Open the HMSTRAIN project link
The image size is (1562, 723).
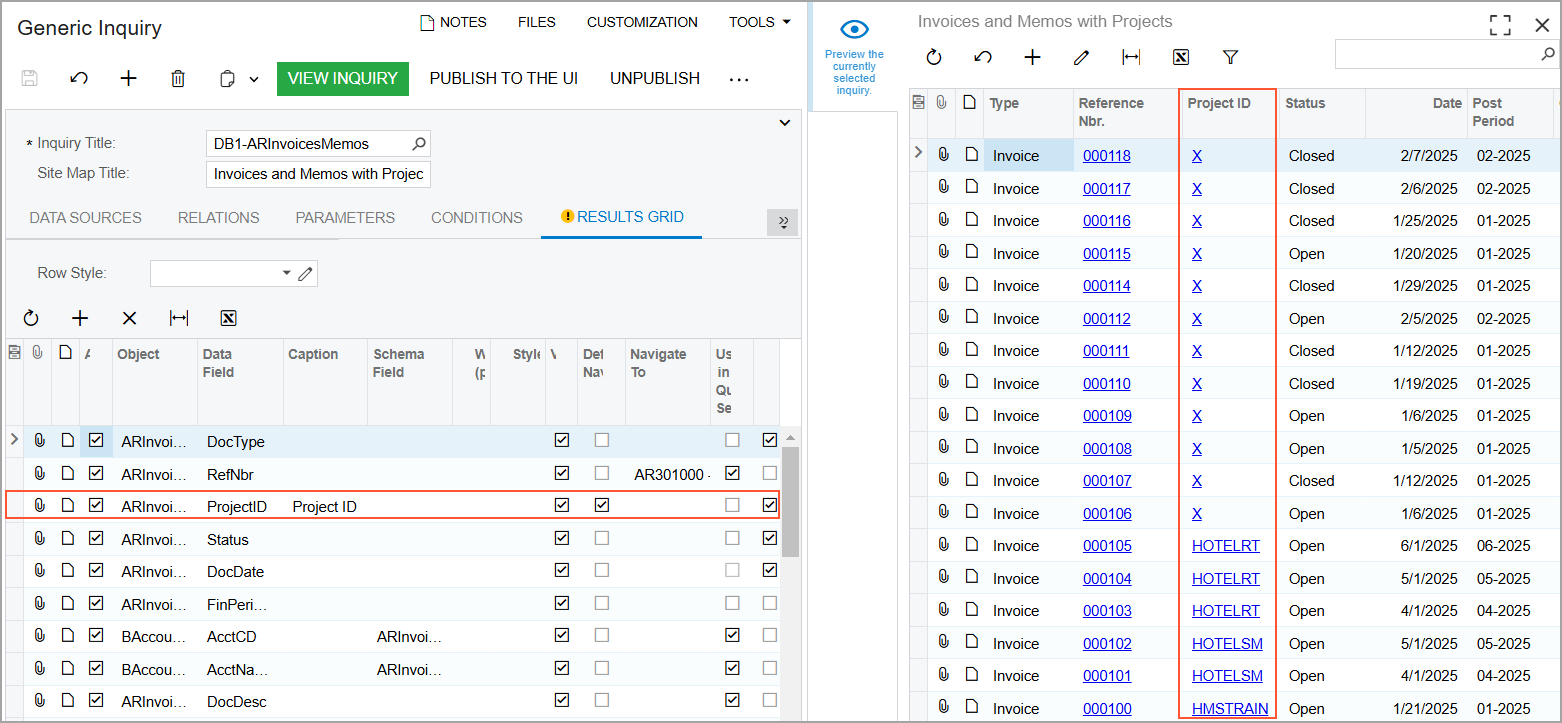tap(1229, 709)
